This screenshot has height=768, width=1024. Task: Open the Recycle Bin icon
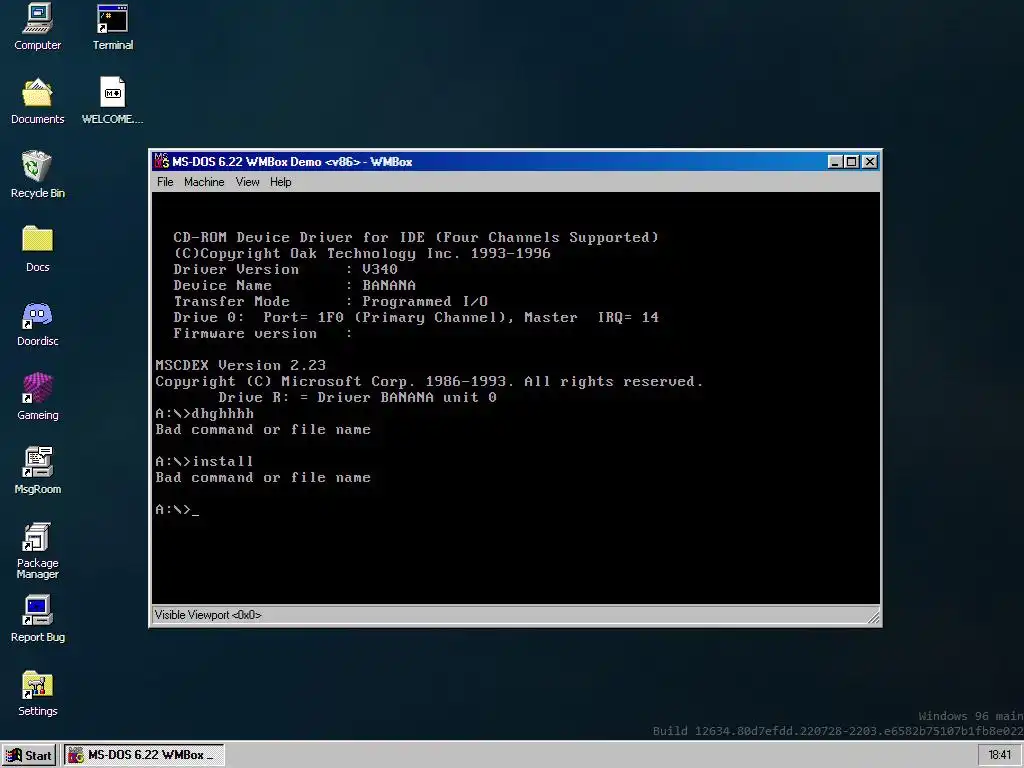(37, 174)
